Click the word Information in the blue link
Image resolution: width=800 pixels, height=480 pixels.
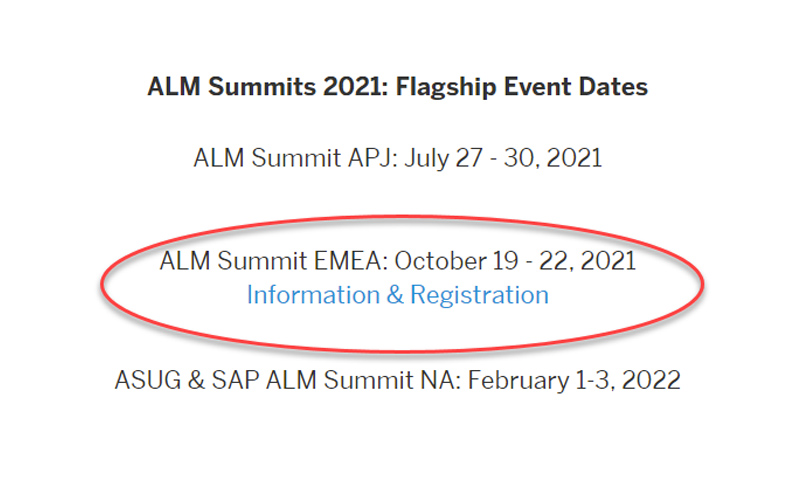coord(313,295)
